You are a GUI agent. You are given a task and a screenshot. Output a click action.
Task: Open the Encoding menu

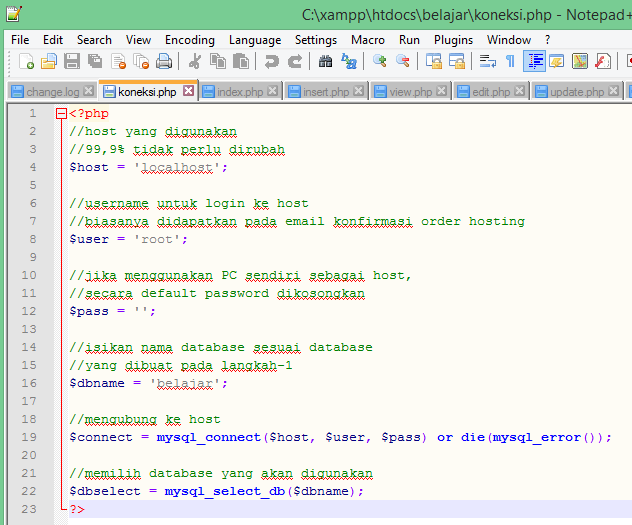tap(190, 40)
